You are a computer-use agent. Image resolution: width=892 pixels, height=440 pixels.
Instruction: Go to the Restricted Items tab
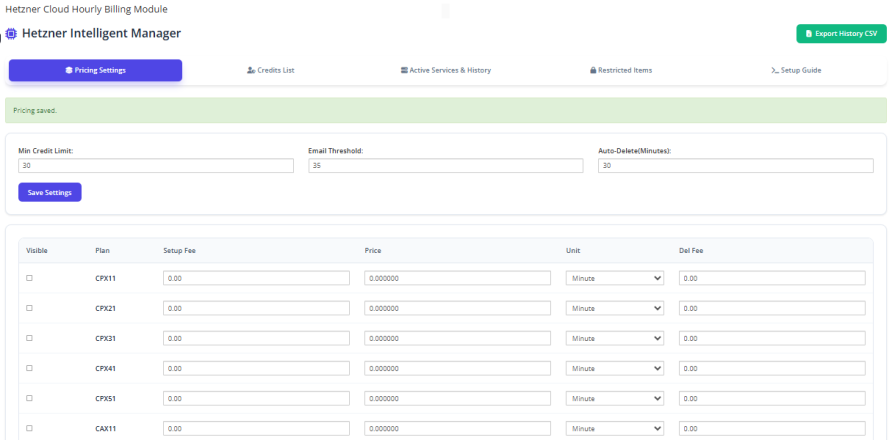(x=621, y=71)
